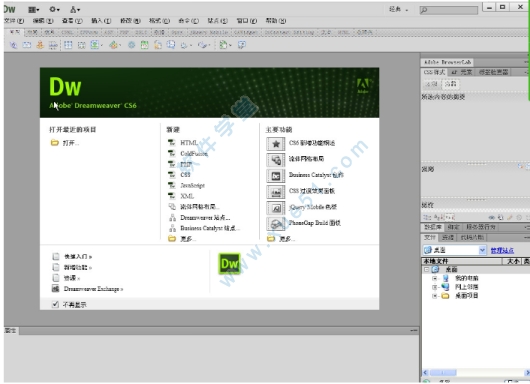530x384 pixels.
Task: Open the site selector dropdown in Files panel
Action: point(483,250)
